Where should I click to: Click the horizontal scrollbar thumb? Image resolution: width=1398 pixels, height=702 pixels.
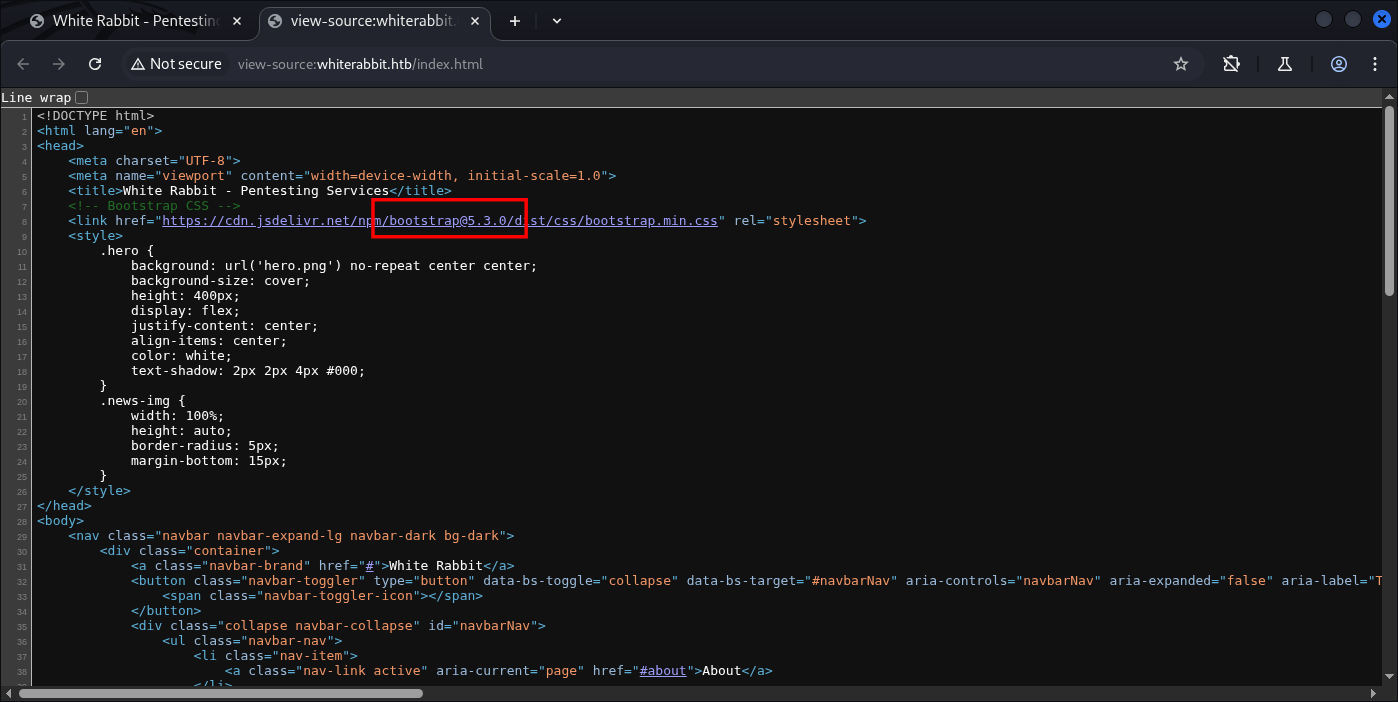point(220,693)
